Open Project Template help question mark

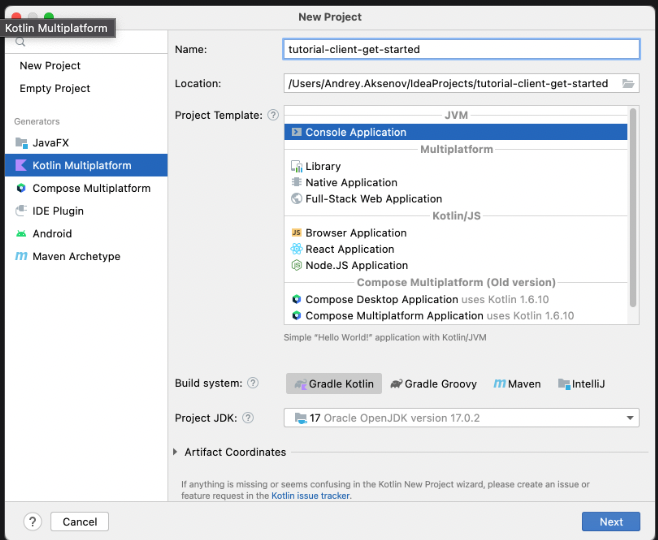pyautogui.click(x=273, y=115)
